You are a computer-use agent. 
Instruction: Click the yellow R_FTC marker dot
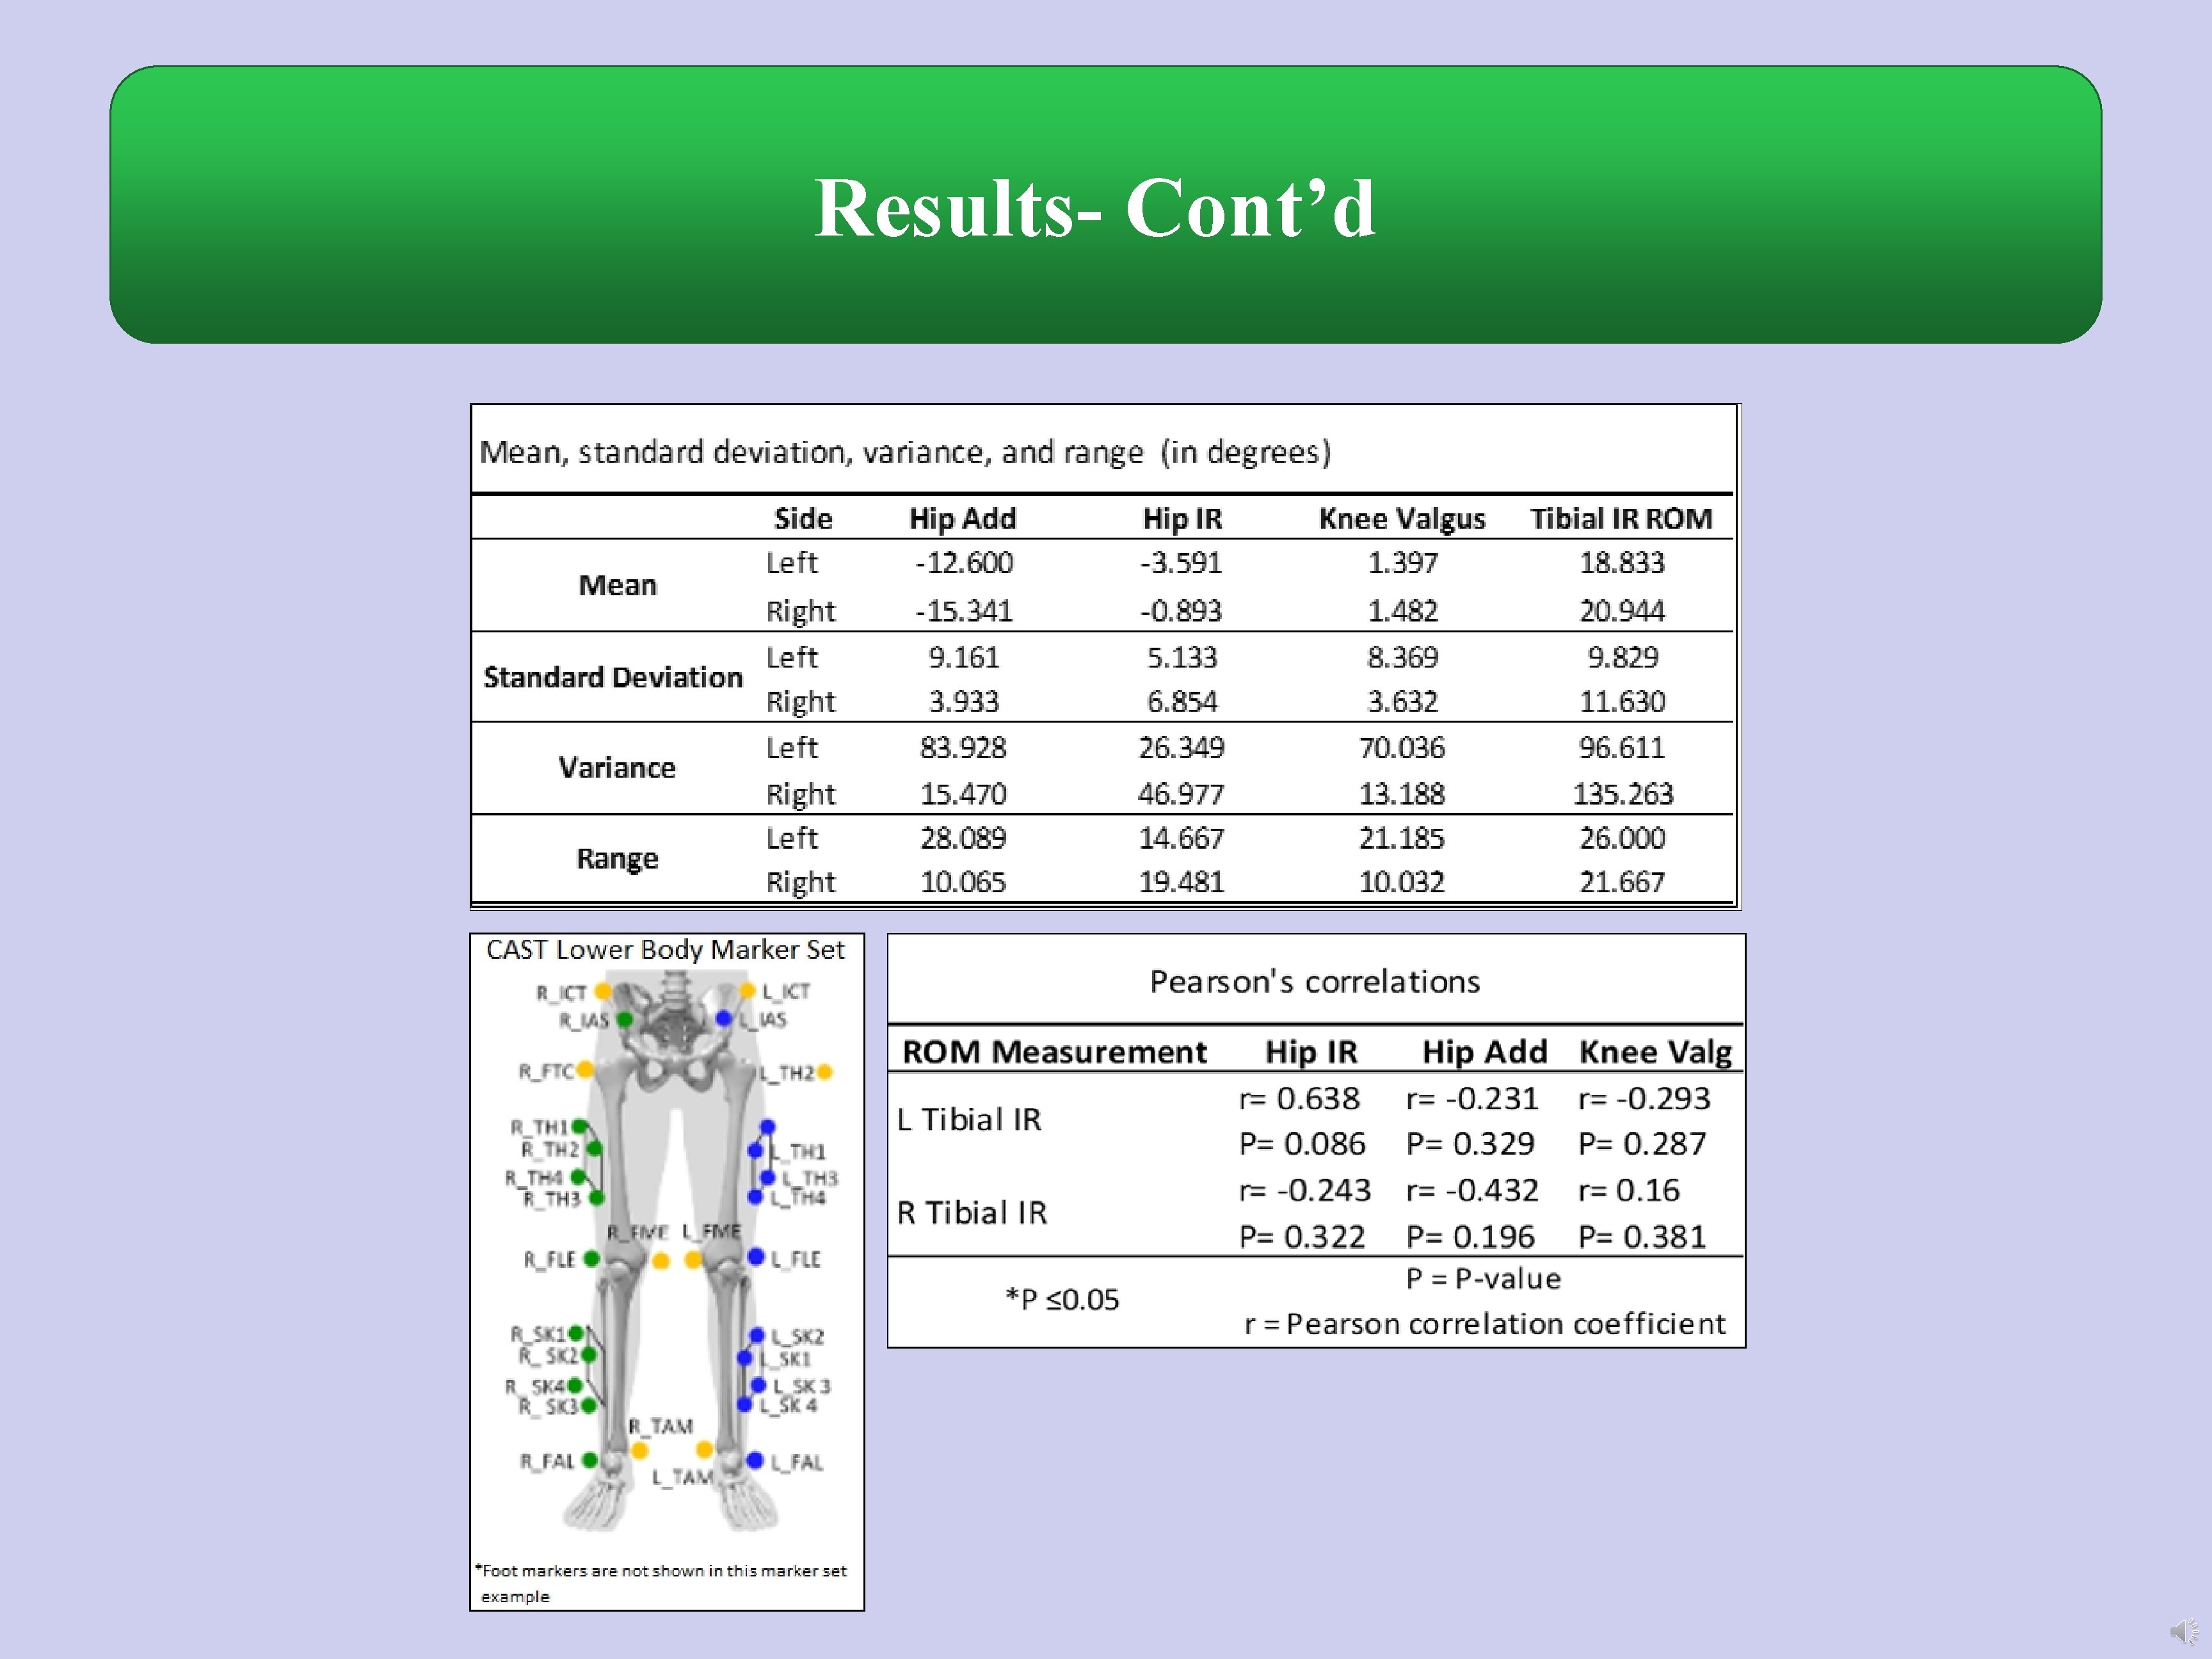(x=585, y=1070)
